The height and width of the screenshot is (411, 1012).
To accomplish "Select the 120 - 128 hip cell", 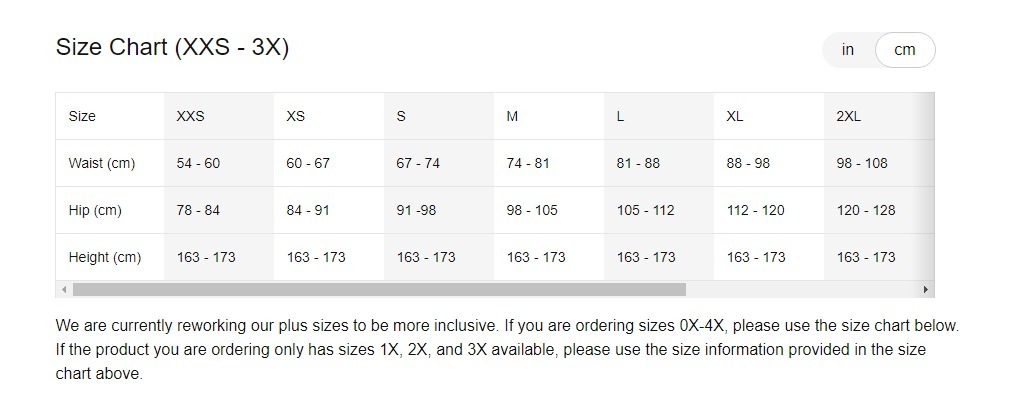I will (866, 210).
